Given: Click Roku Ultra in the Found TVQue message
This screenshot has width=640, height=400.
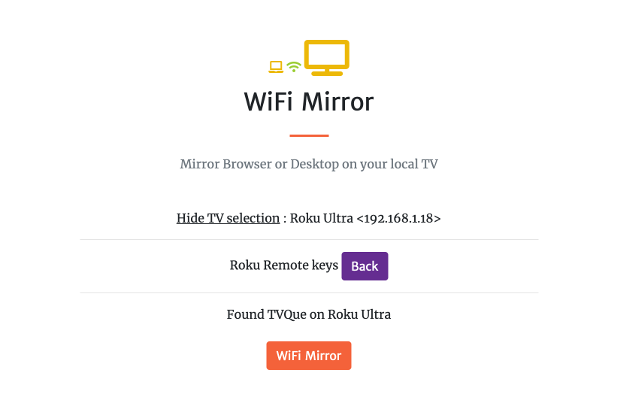Looking at the screenshot, I should tap(359, 315).
